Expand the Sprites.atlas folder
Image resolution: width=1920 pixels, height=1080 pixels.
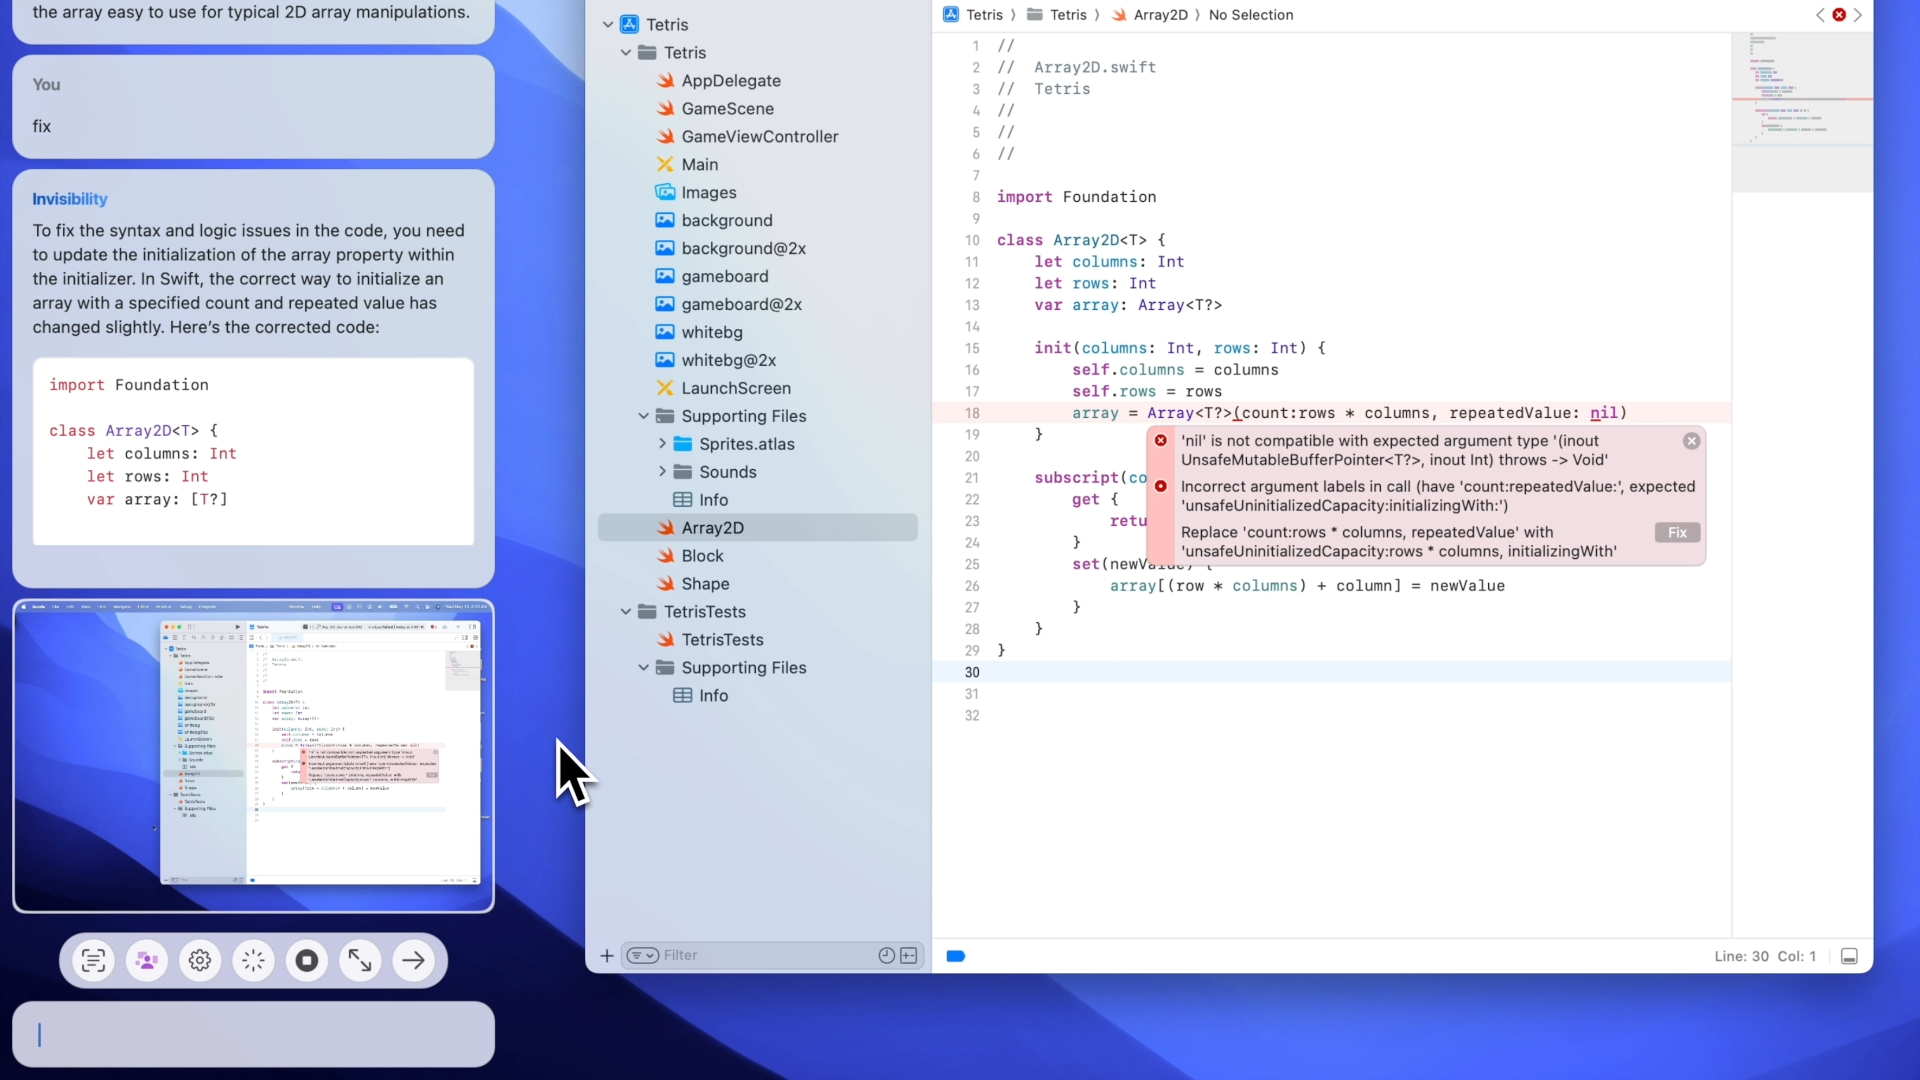tap(662, 444)
